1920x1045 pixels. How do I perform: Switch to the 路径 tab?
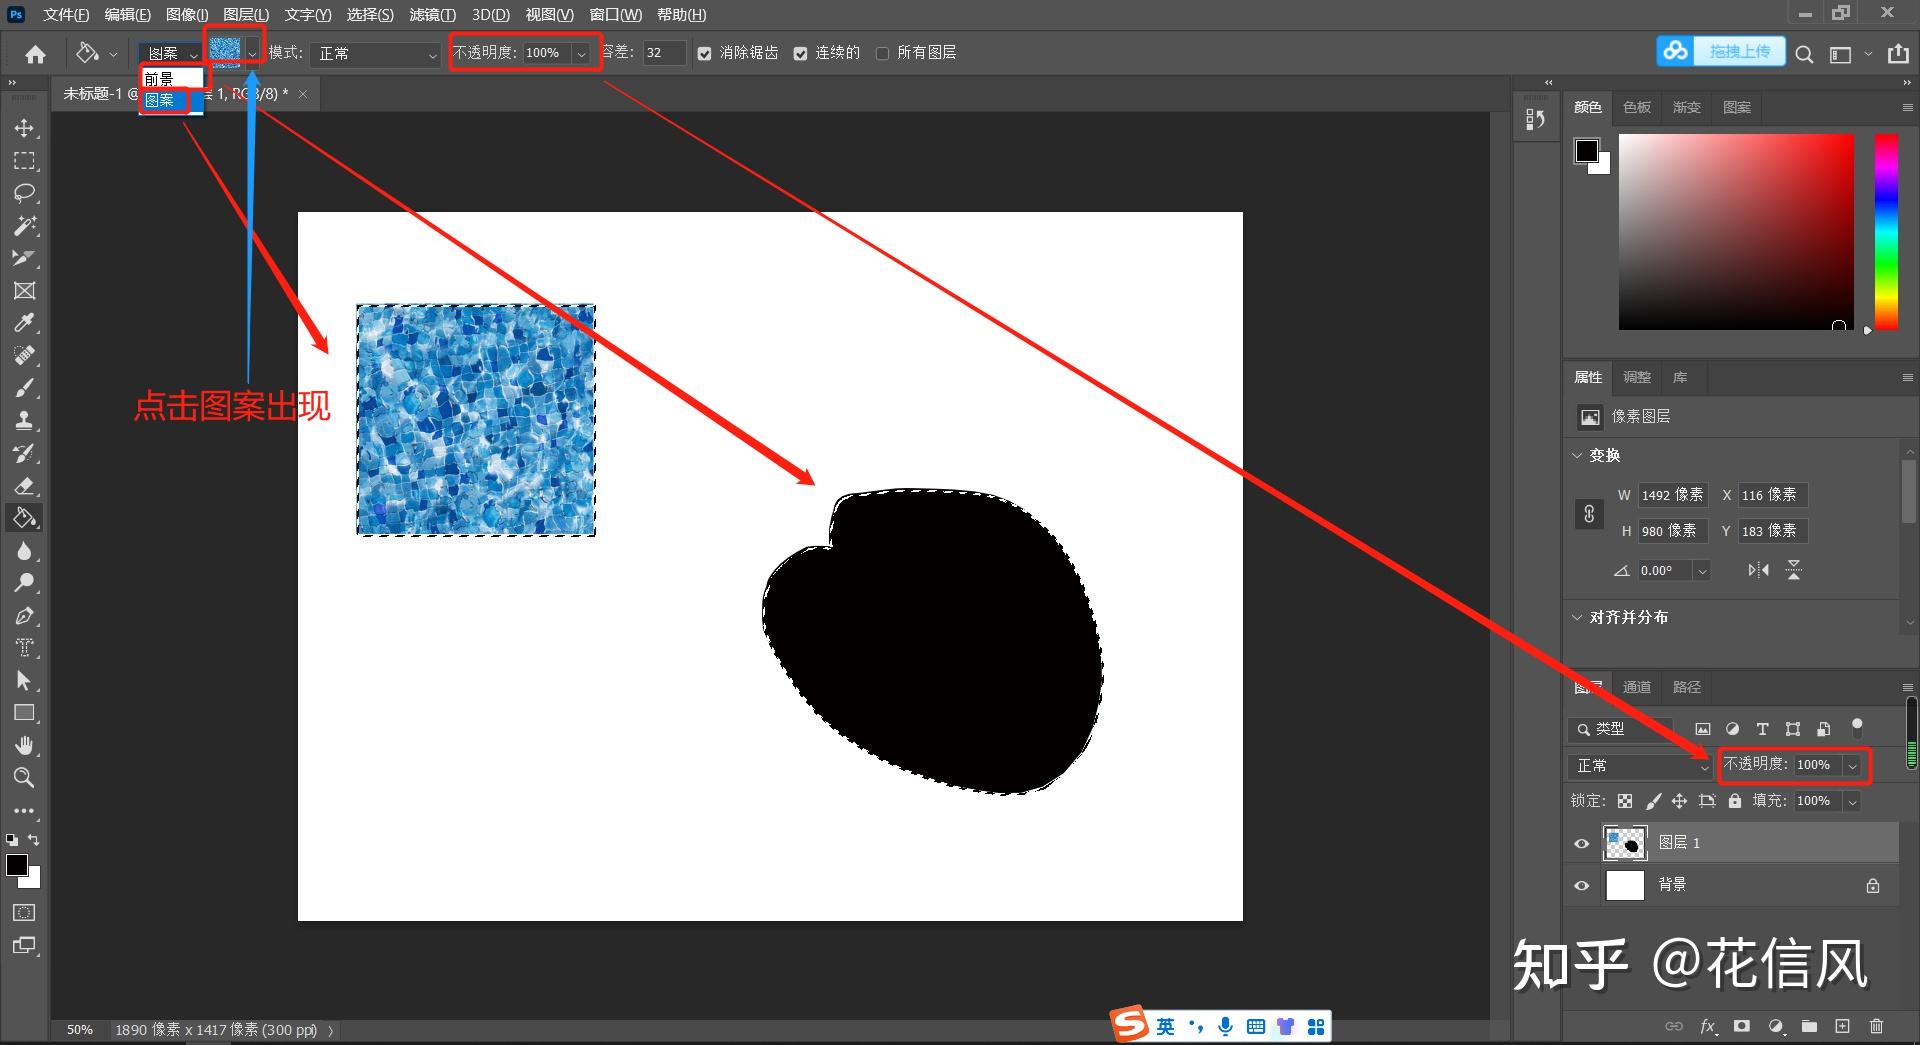1687,687
